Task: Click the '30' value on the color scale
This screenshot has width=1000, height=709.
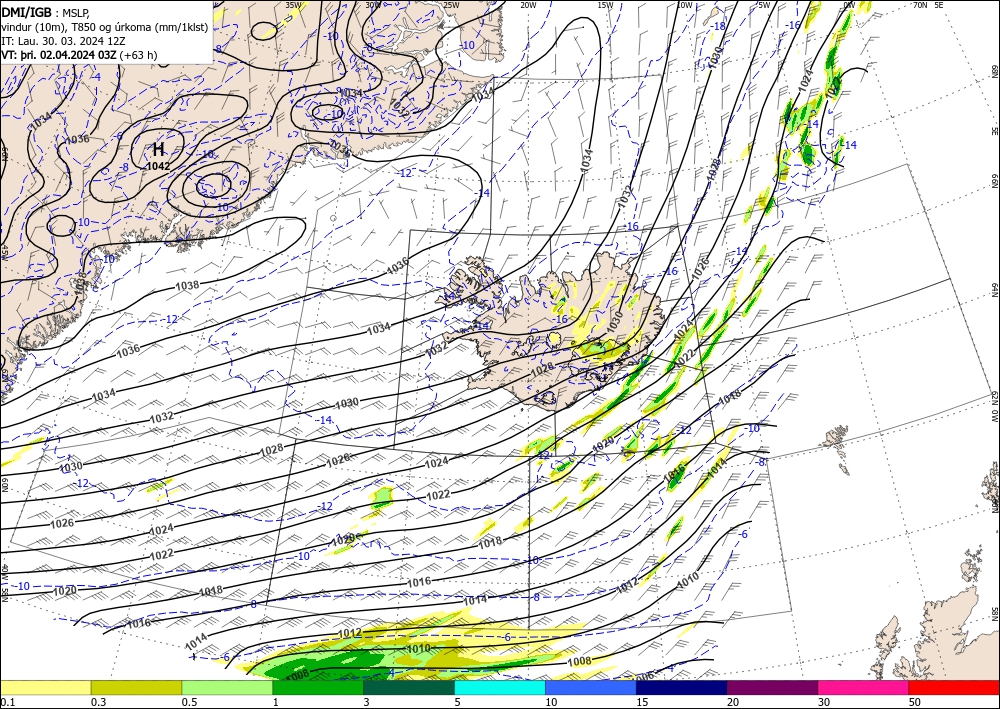Action: click(824, 702)
